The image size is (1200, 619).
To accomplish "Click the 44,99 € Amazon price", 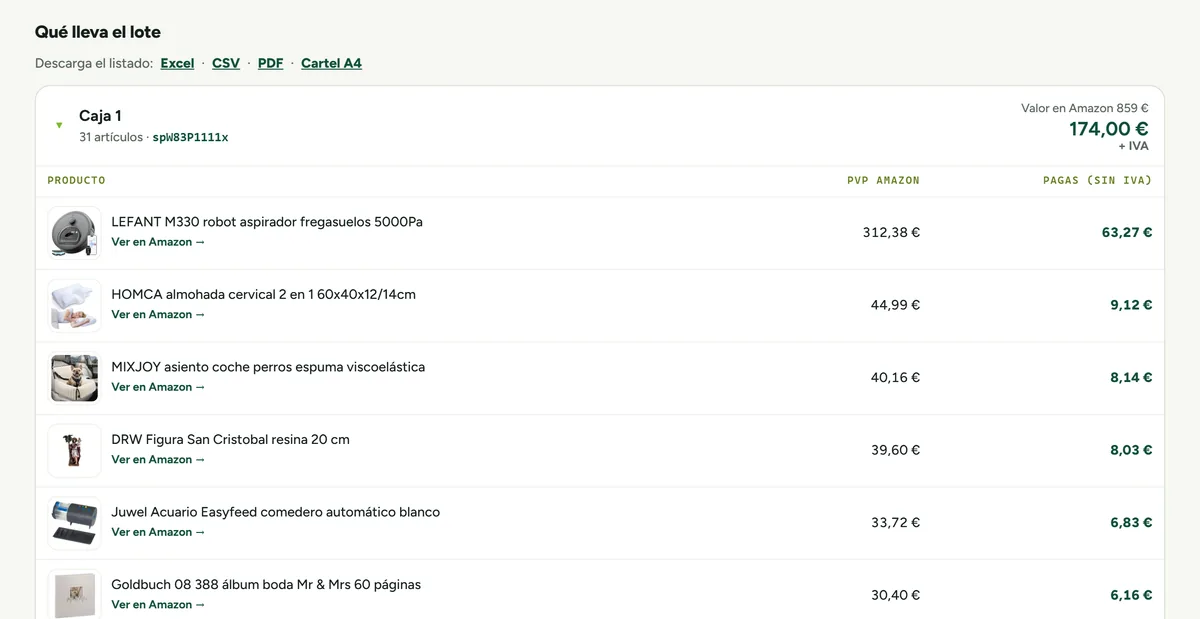I will coord(895,305).
